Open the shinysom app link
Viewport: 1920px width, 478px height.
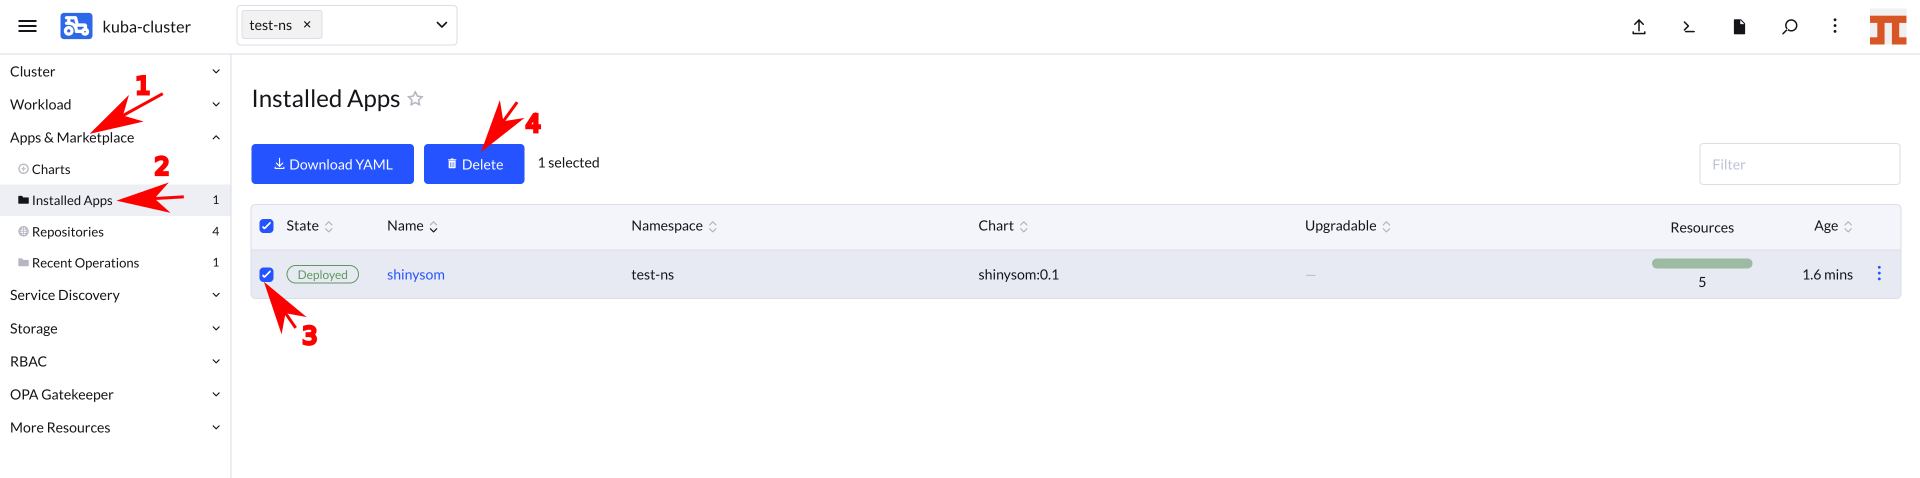point(416,274)
